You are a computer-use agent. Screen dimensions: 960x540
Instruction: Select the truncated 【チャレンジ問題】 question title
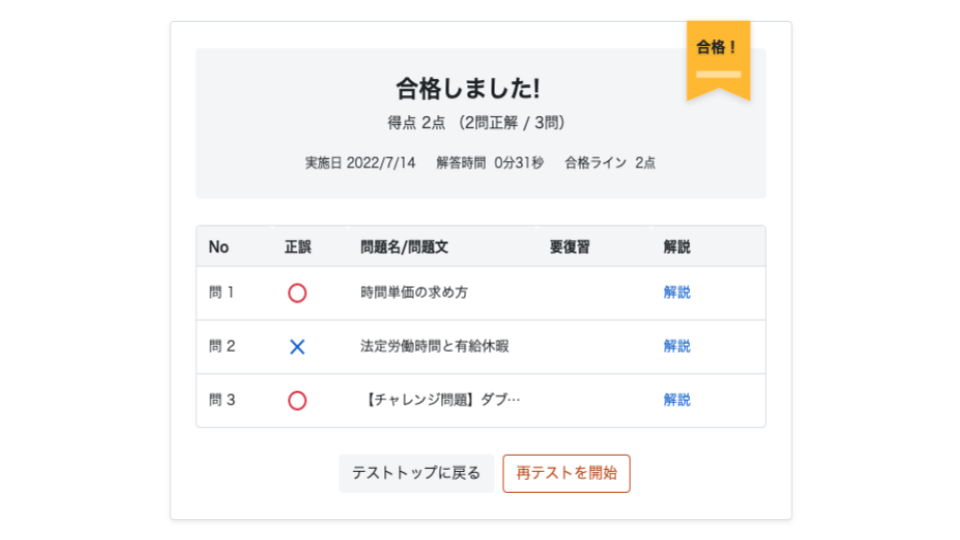pyautogui.click(x=440, y=400)
